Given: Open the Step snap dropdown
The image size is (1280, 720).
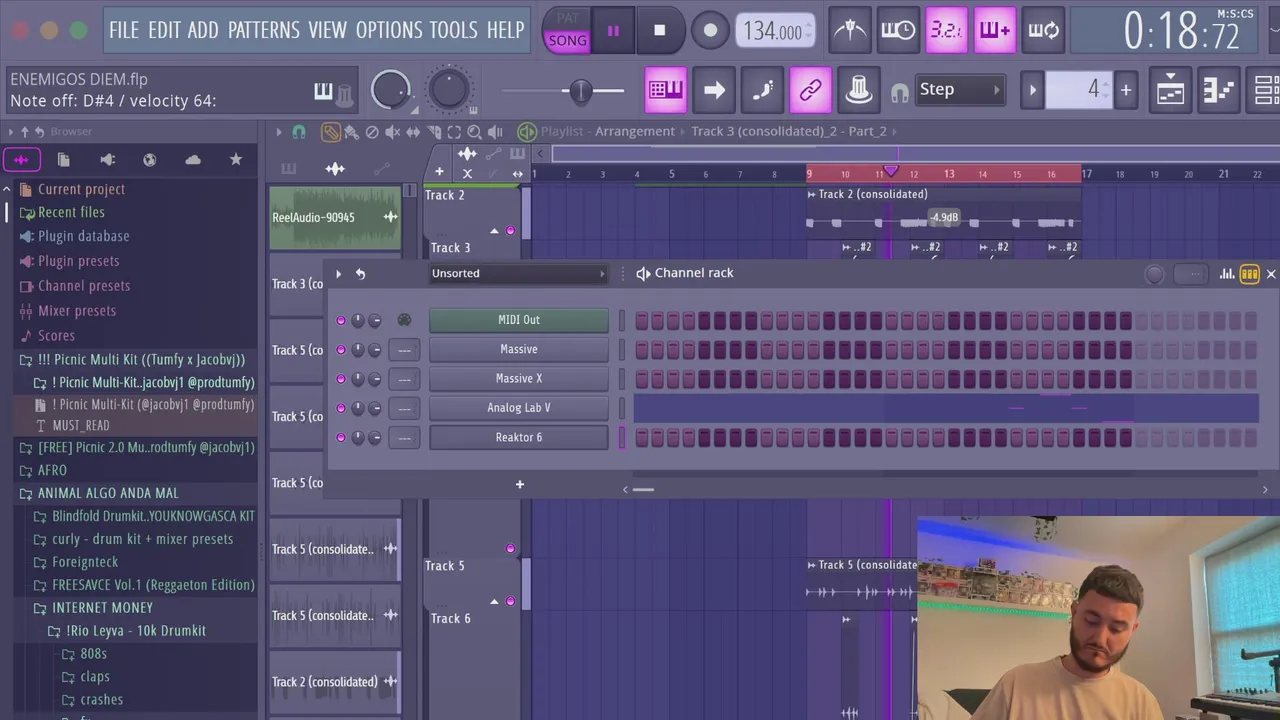Looking at the screenshot, I should coord(959,89).
